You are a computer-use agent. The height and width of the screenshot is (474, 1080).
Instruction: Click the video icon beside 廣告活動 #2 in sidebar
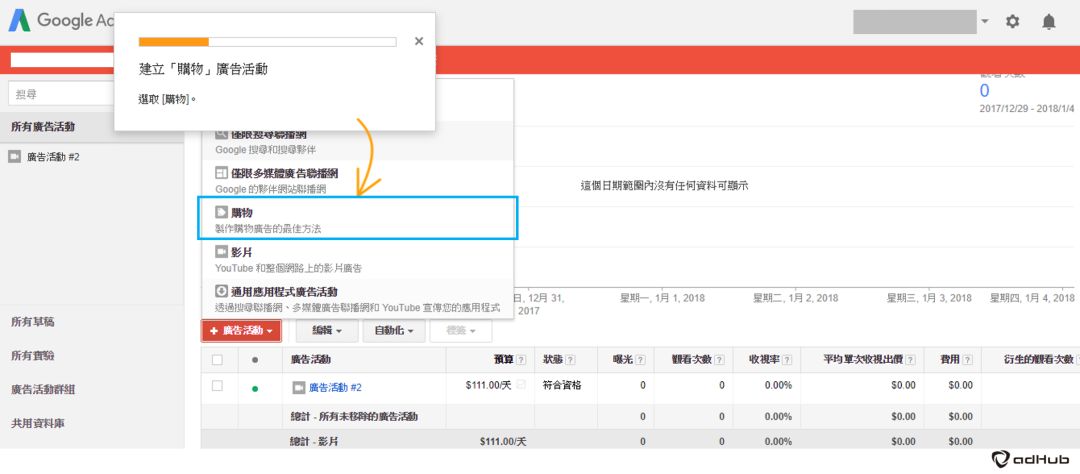click(14, 157)
